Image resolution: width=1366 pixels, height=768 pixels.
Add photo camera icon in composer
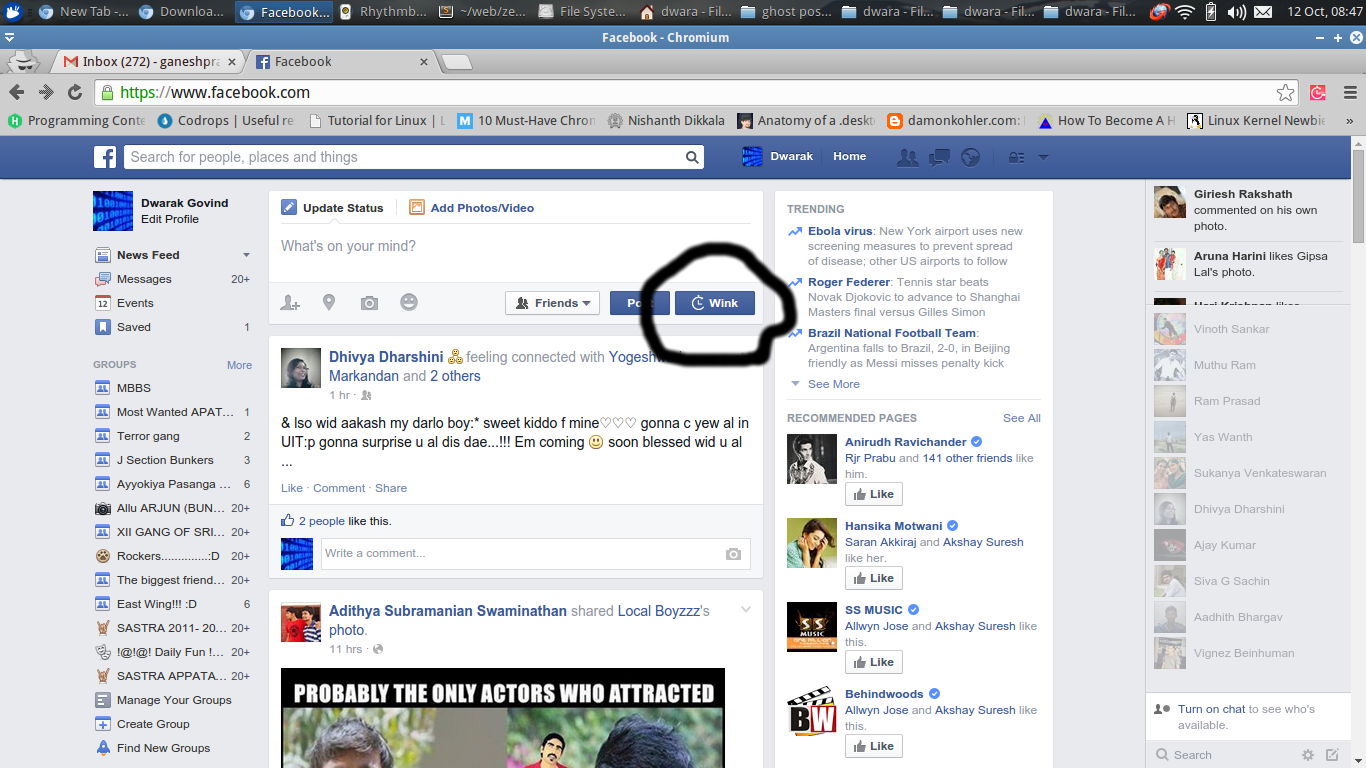point(369,302)
